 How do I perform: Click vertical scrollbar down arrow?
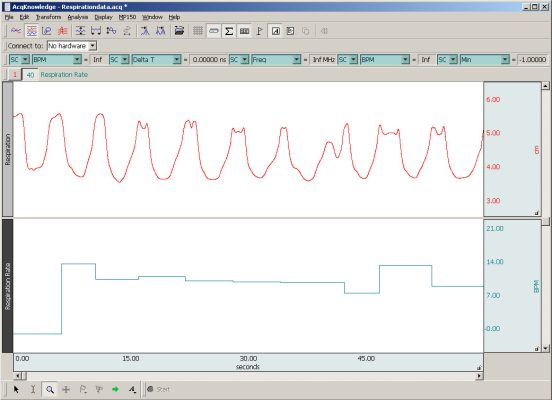point(545,349)
